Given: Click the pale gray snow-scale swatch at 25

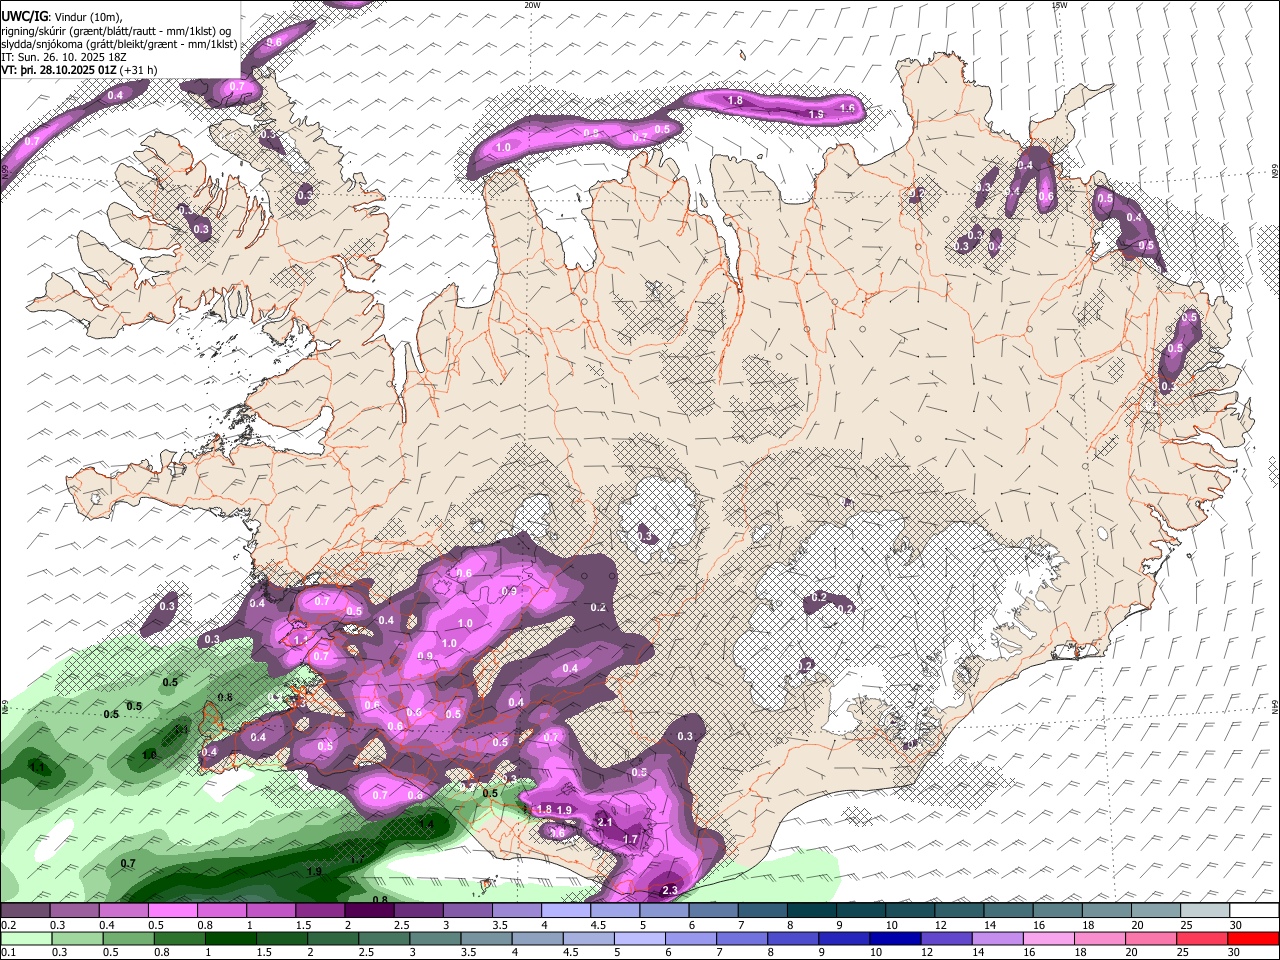Looking at the screenshot, I should click(1203, 910).
